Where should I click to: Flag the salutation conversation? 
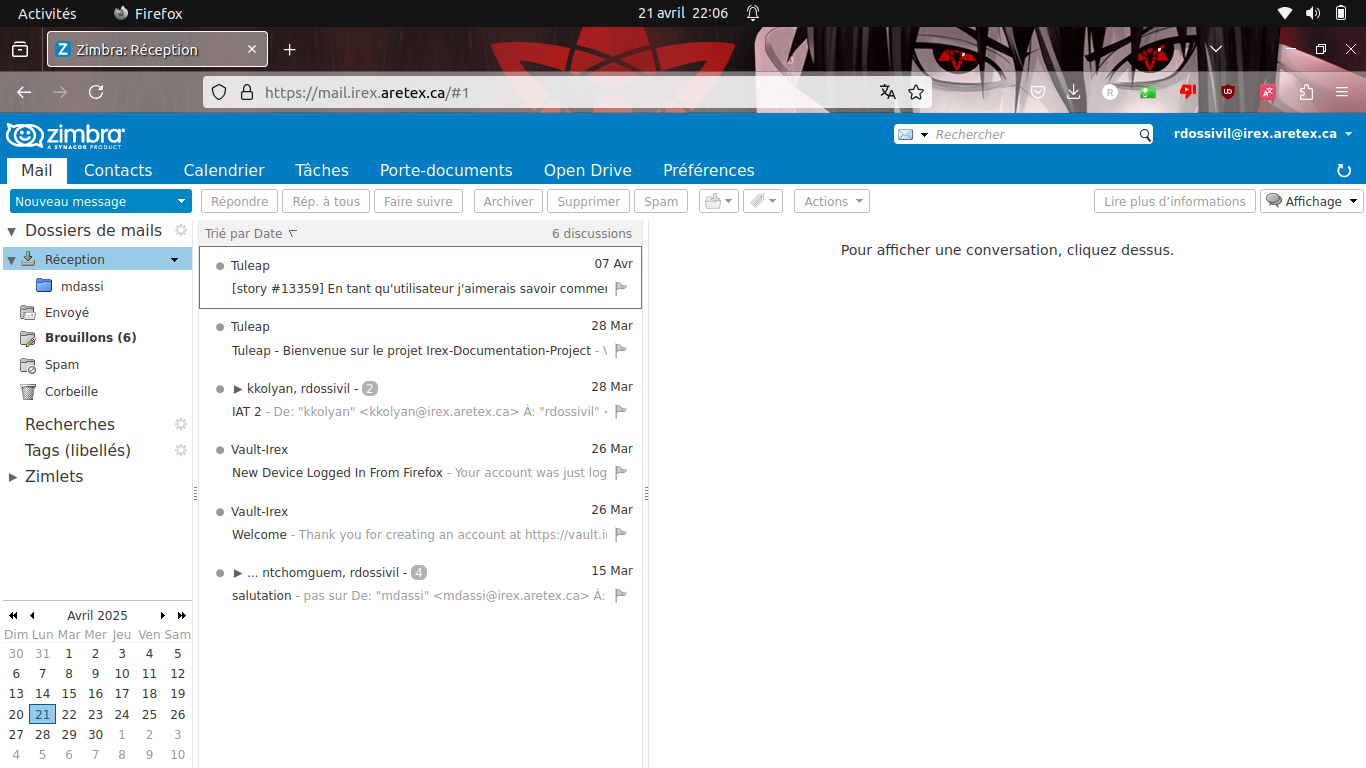click(621, 596)
